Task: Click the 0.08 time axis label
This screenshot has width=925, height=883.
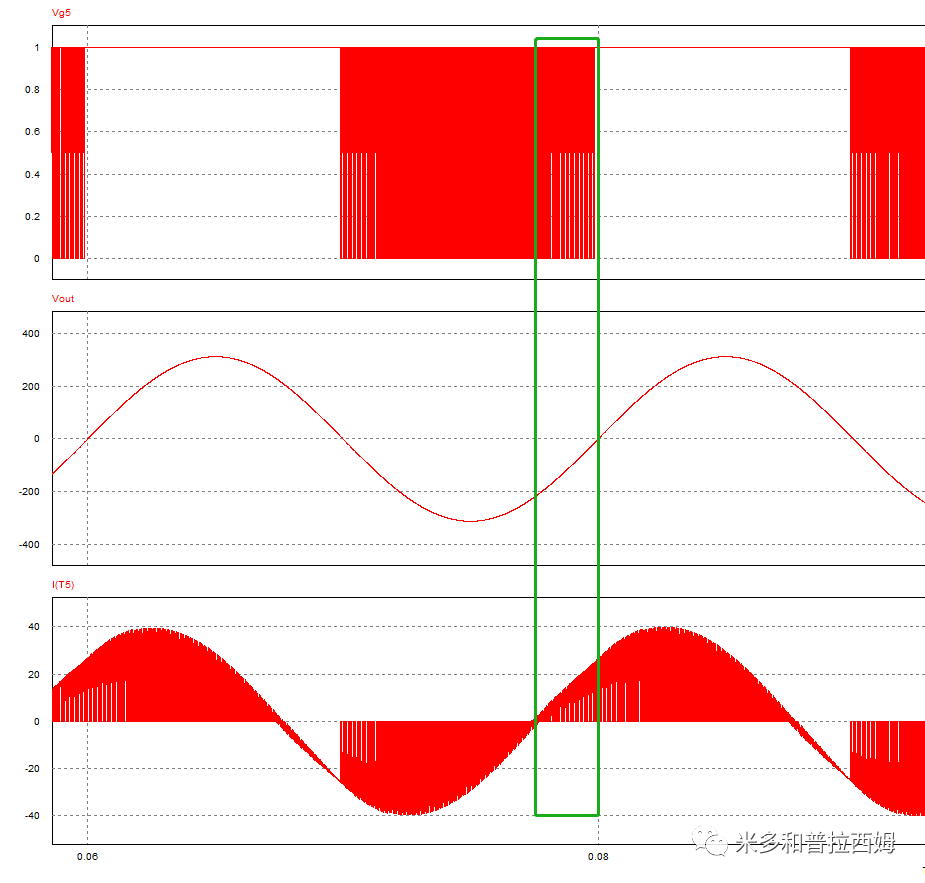Action: (598, 856)
